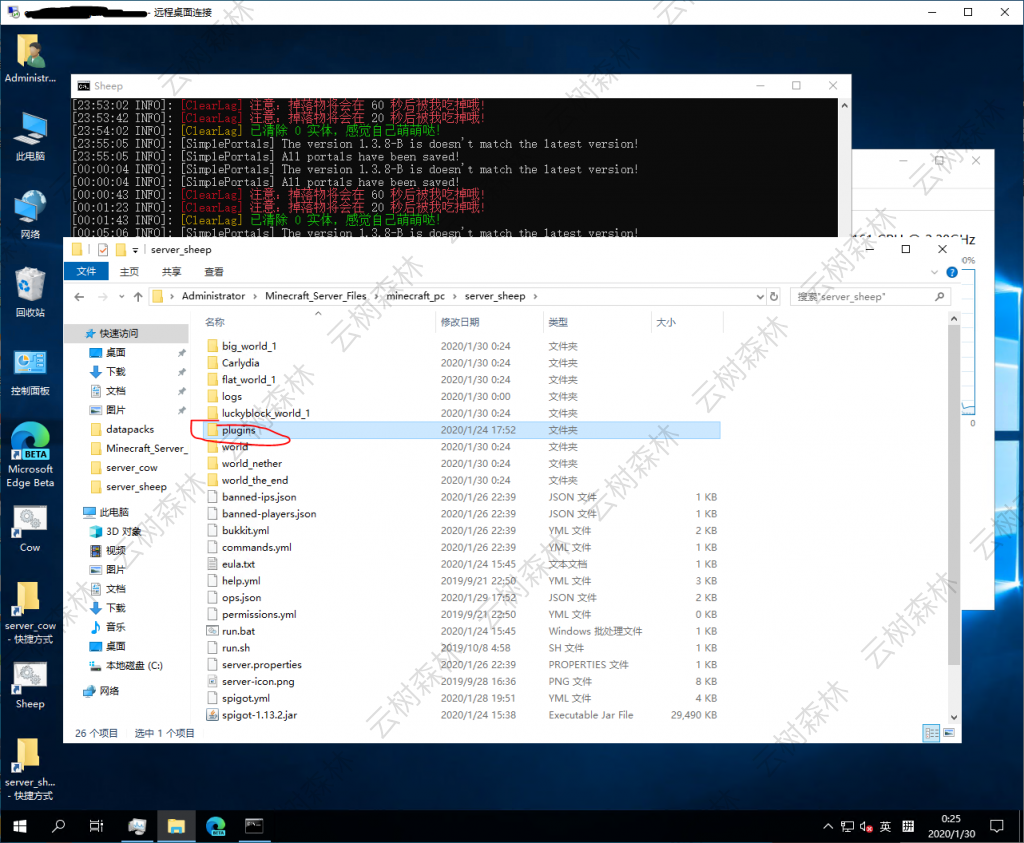Viewport: 1024px width, 843px height.
Task: Select spigot-1.13.2.jar file
Action: 259,715
